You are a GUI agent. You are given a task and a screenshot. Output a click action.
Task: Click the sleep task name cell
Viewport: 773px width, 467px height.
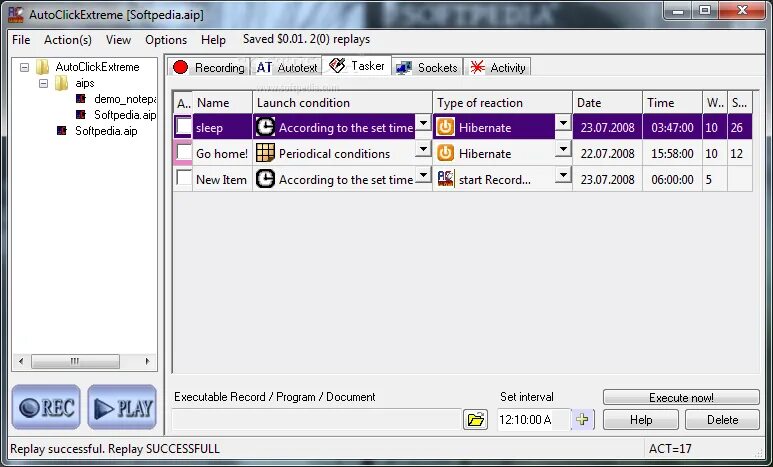point(222,127)
